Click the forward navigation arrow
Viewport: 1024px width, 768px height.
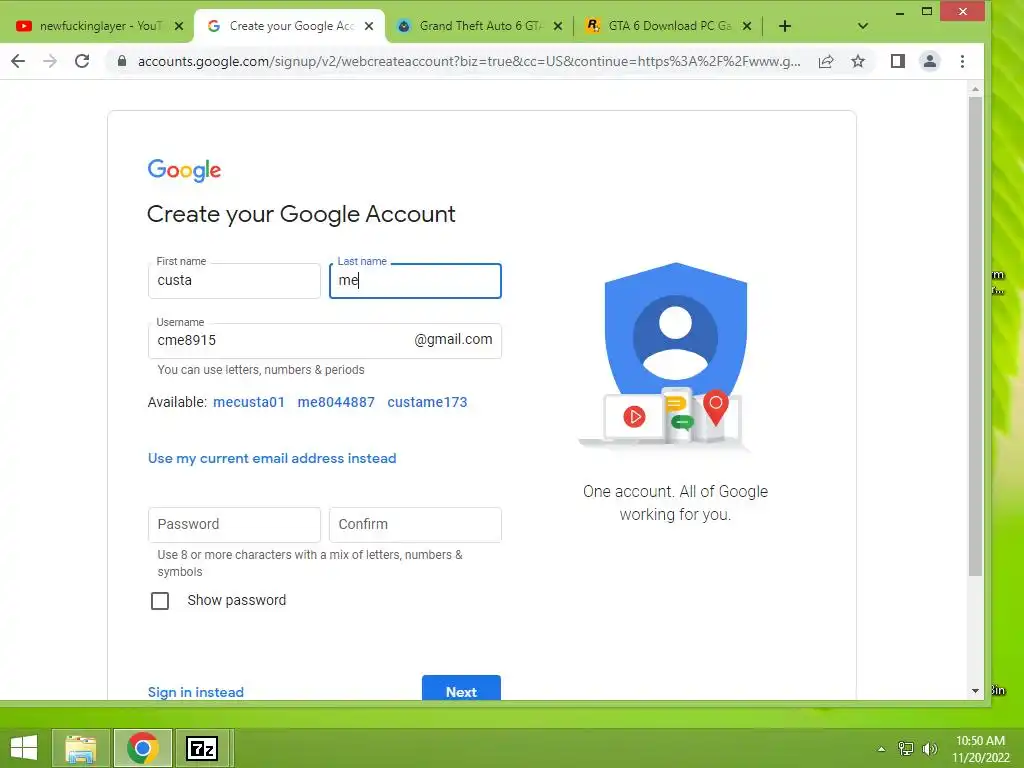pyautogui.click(x=50, y=61)
